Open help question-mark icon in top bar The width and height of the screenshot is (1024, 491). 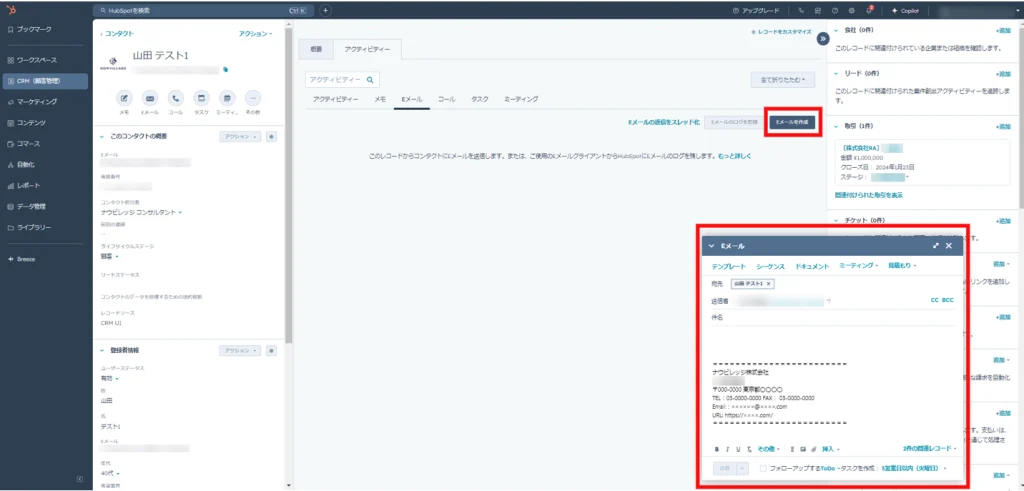[835, 10]
